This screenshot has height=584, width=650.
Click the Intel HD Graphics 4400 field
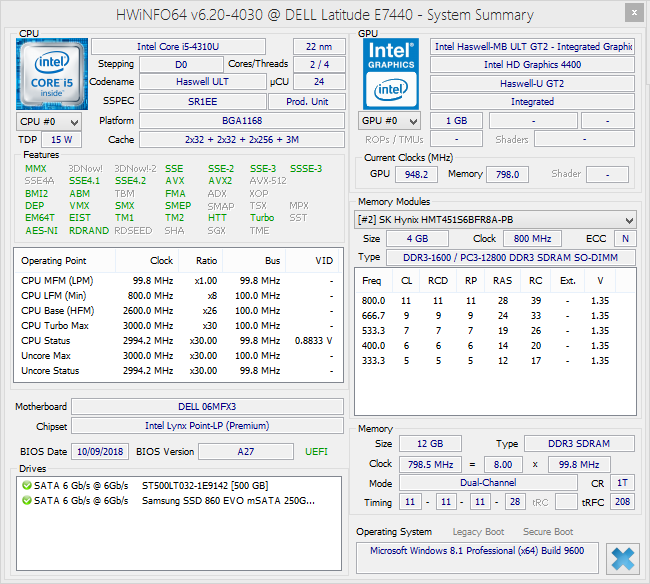(x=532, y=65)
